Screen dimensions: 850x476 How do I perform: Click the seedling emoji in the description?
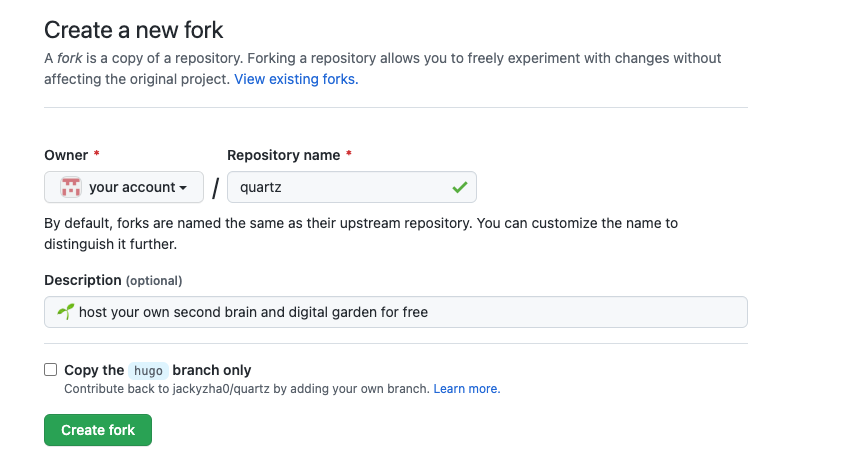pyautogui.click(x=65, y=312)
